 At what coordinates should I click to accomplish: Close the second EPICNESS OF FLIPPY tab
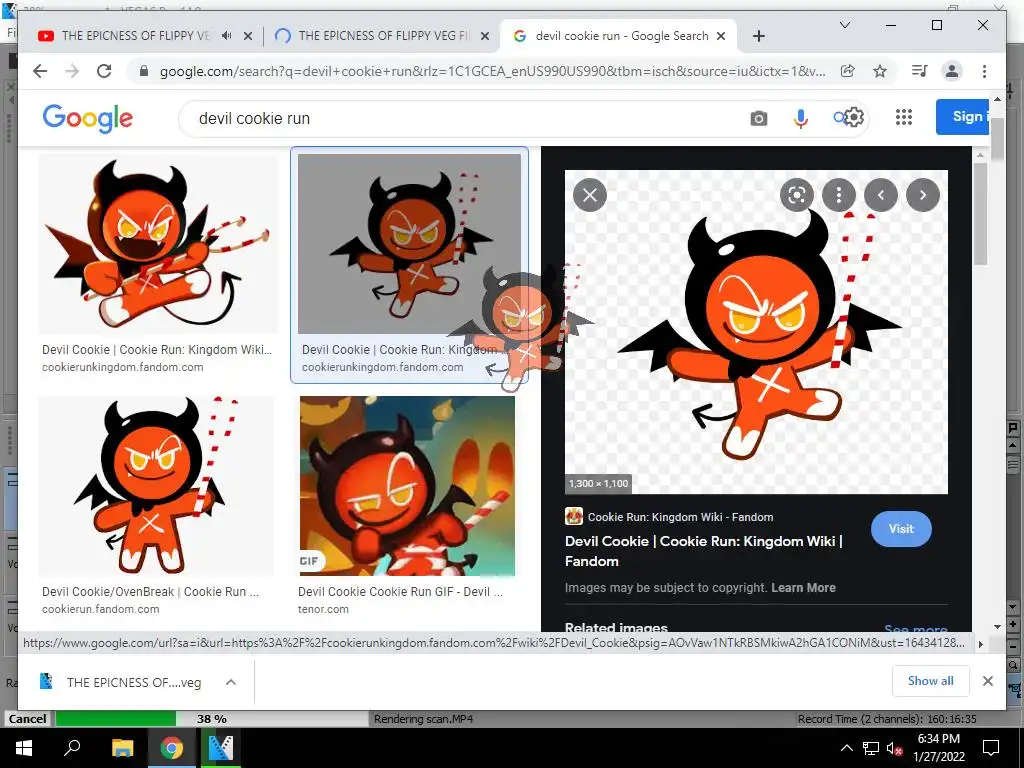coord(485,36)
